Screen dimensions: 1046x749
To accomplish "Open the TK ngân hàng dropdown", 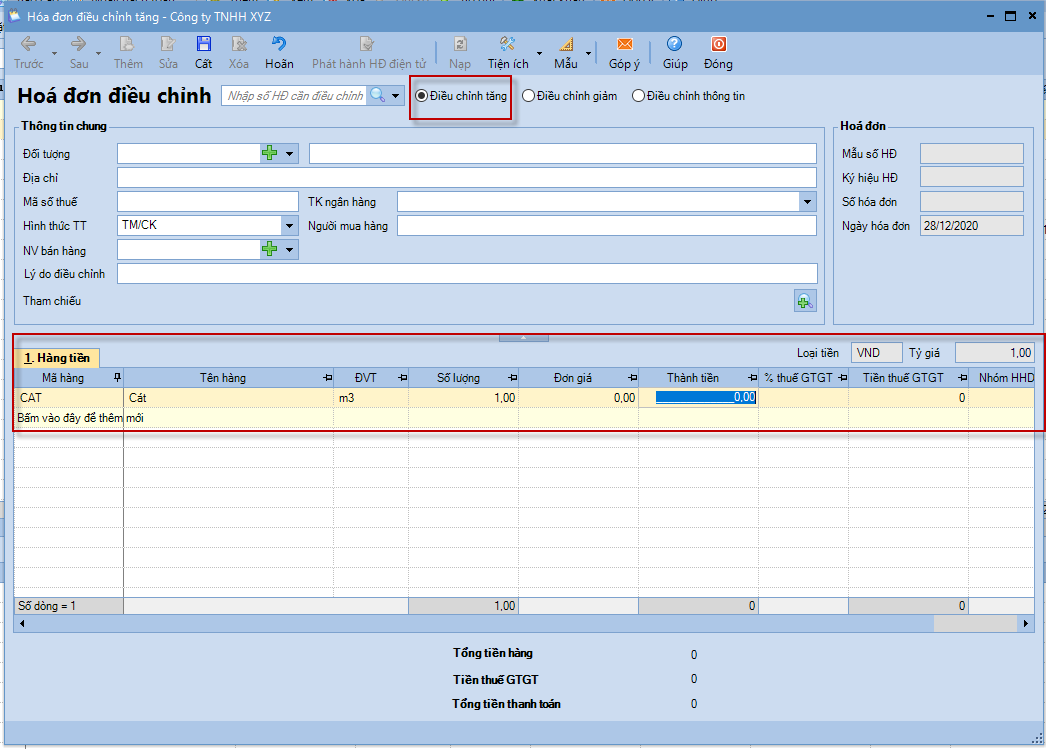I will pyautogui.click(x=807, y=201).
